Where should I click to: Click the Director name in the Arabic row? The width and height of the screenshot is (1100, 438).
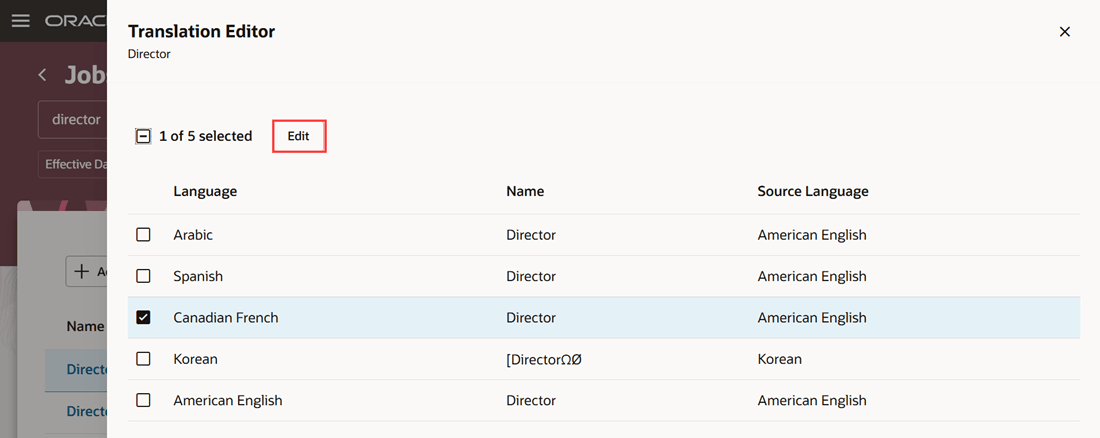click(531, 235)
